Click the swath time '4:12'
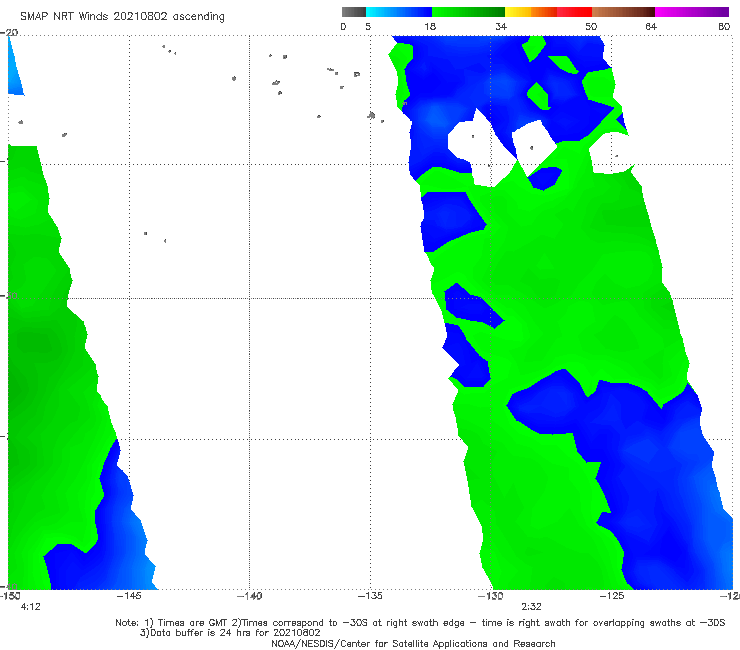The width and height of the screenshot is (740, 650). click(31, 607)
